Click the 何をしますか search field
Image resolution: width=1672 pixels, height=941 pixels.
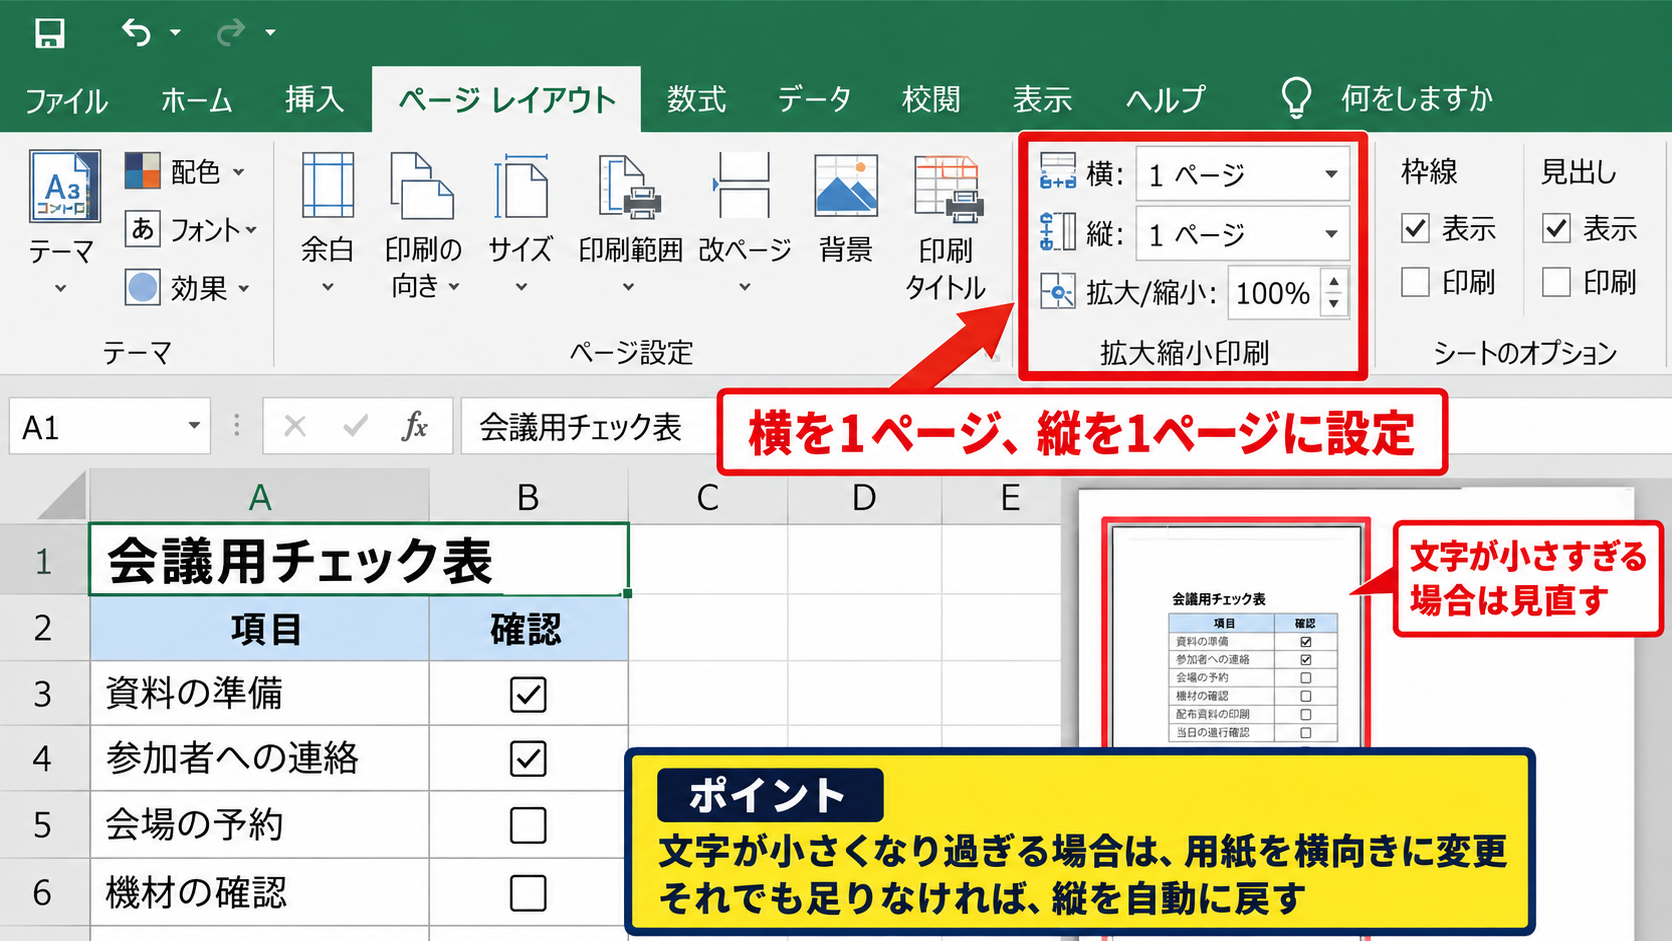click(1417, 98)
